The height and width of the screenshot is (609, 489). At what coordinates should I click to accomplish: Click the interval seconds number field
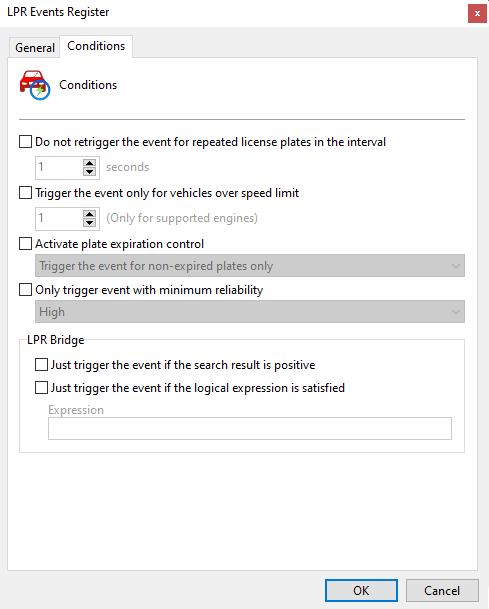point(59,168)
